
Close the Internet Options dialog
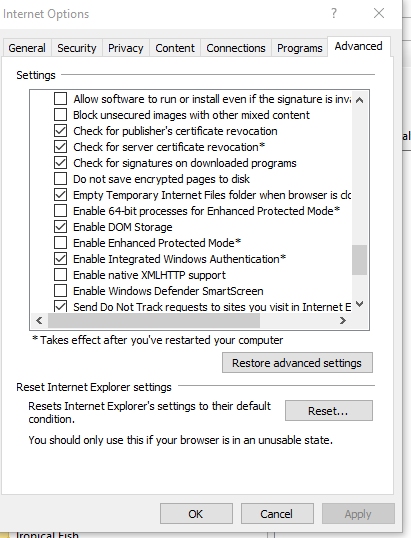tap(379, 13)
